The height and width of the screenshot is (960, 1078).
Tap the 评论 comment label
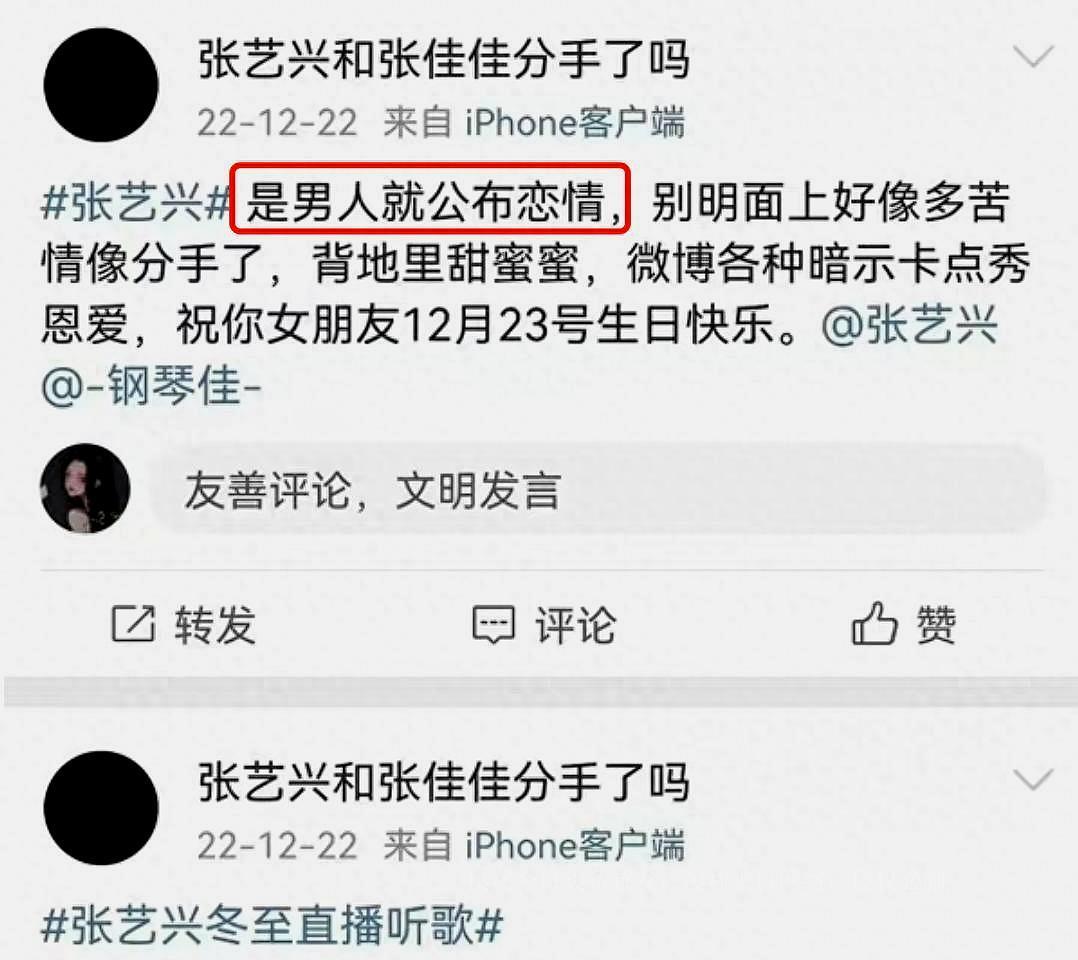tap(575, 625)
